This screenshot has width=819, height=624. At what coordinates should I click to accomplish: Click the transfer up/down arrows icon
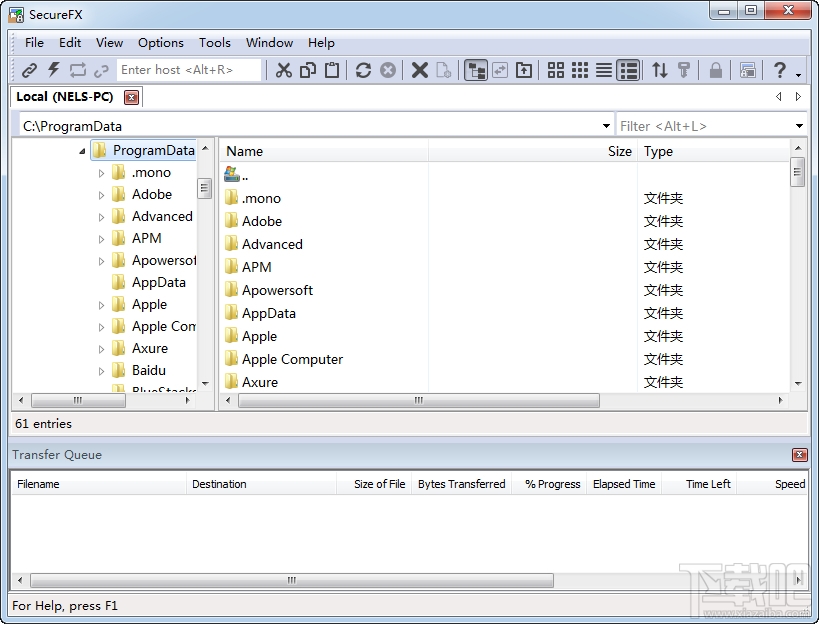(660, 70)
